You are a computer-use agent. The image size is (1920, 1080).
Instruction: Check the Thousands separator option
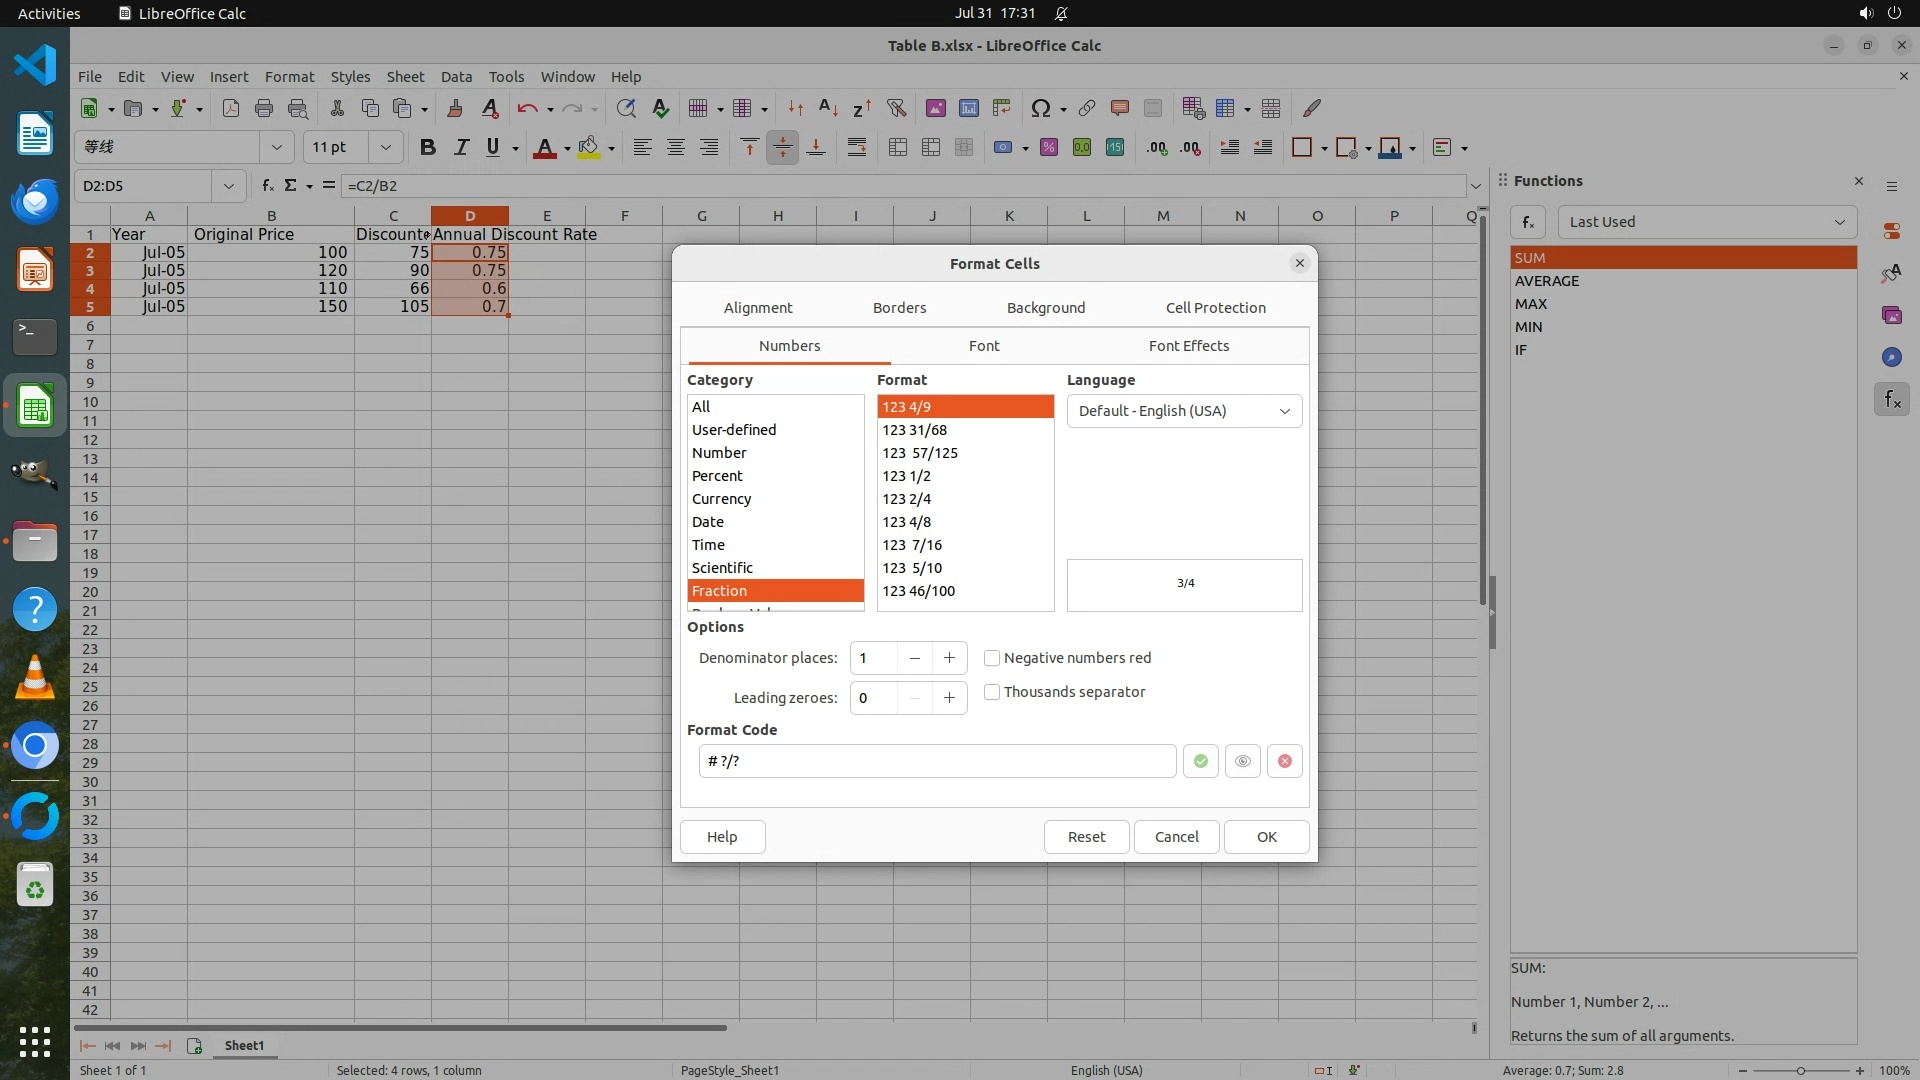click(x=992, y=692)
